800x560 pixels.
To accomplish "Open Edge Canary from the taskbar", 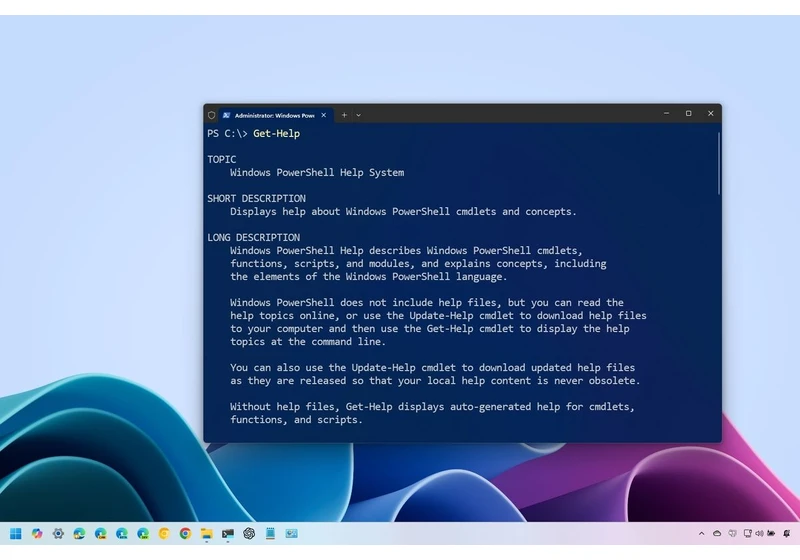I will tap(101, 533).
